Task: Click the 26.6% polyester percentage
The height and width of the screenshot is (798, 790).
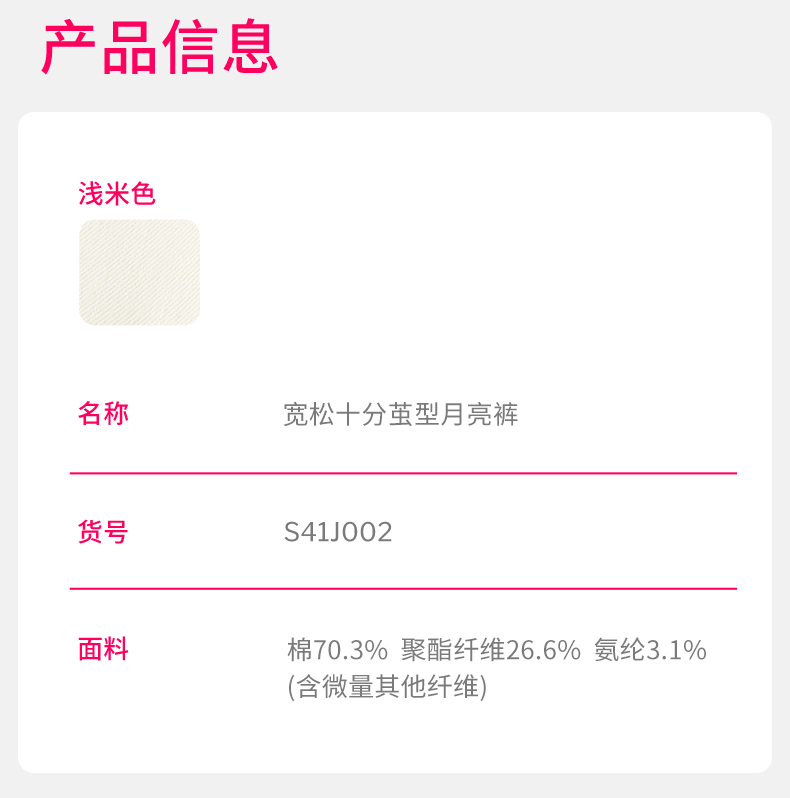Action: coord(544,651)
